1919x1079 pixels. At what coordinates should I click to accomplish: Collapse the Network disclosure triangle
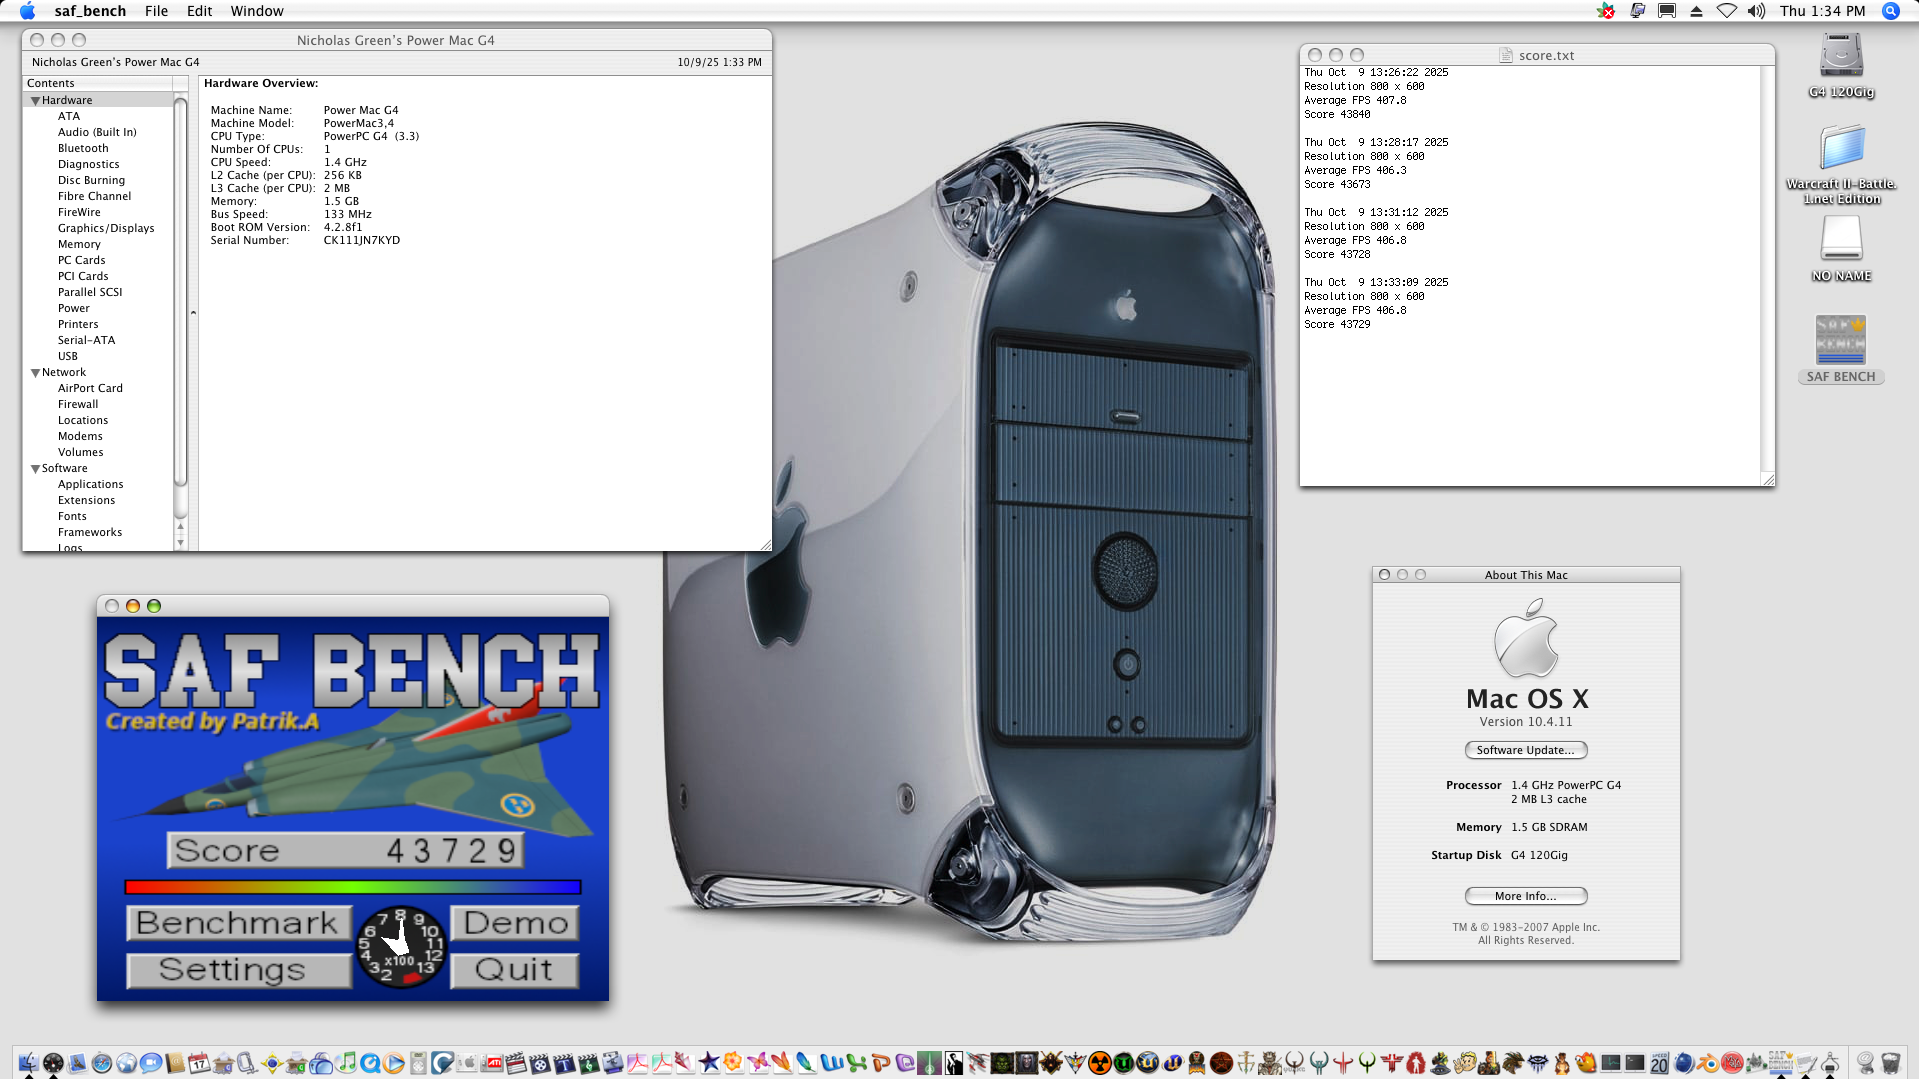pos(36,373)
